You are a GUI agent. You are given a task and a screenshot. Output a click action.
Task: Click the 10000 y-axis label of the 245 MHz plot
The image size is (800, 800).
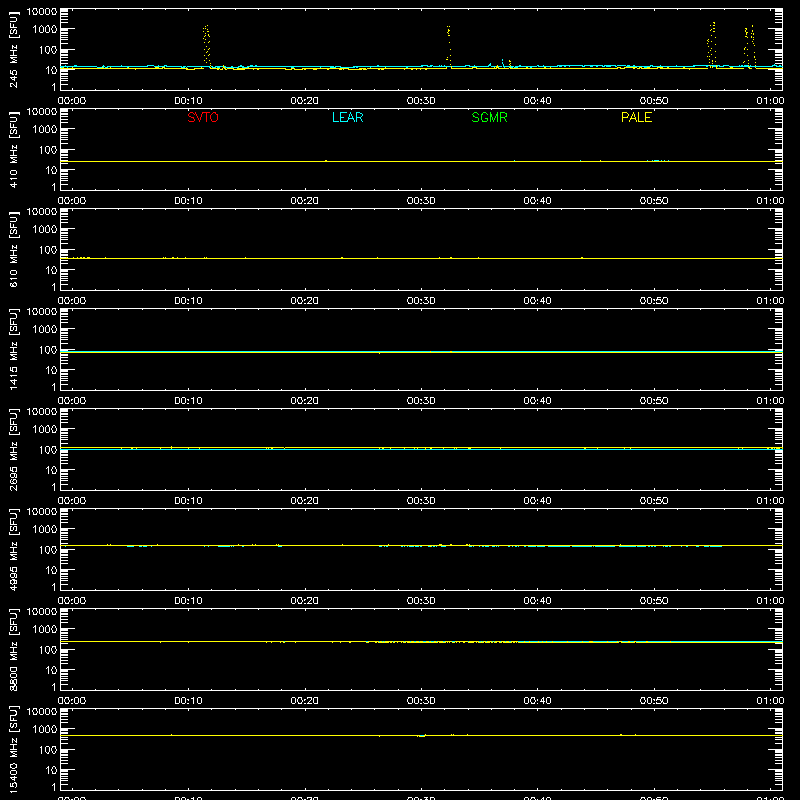click(42, 12)
